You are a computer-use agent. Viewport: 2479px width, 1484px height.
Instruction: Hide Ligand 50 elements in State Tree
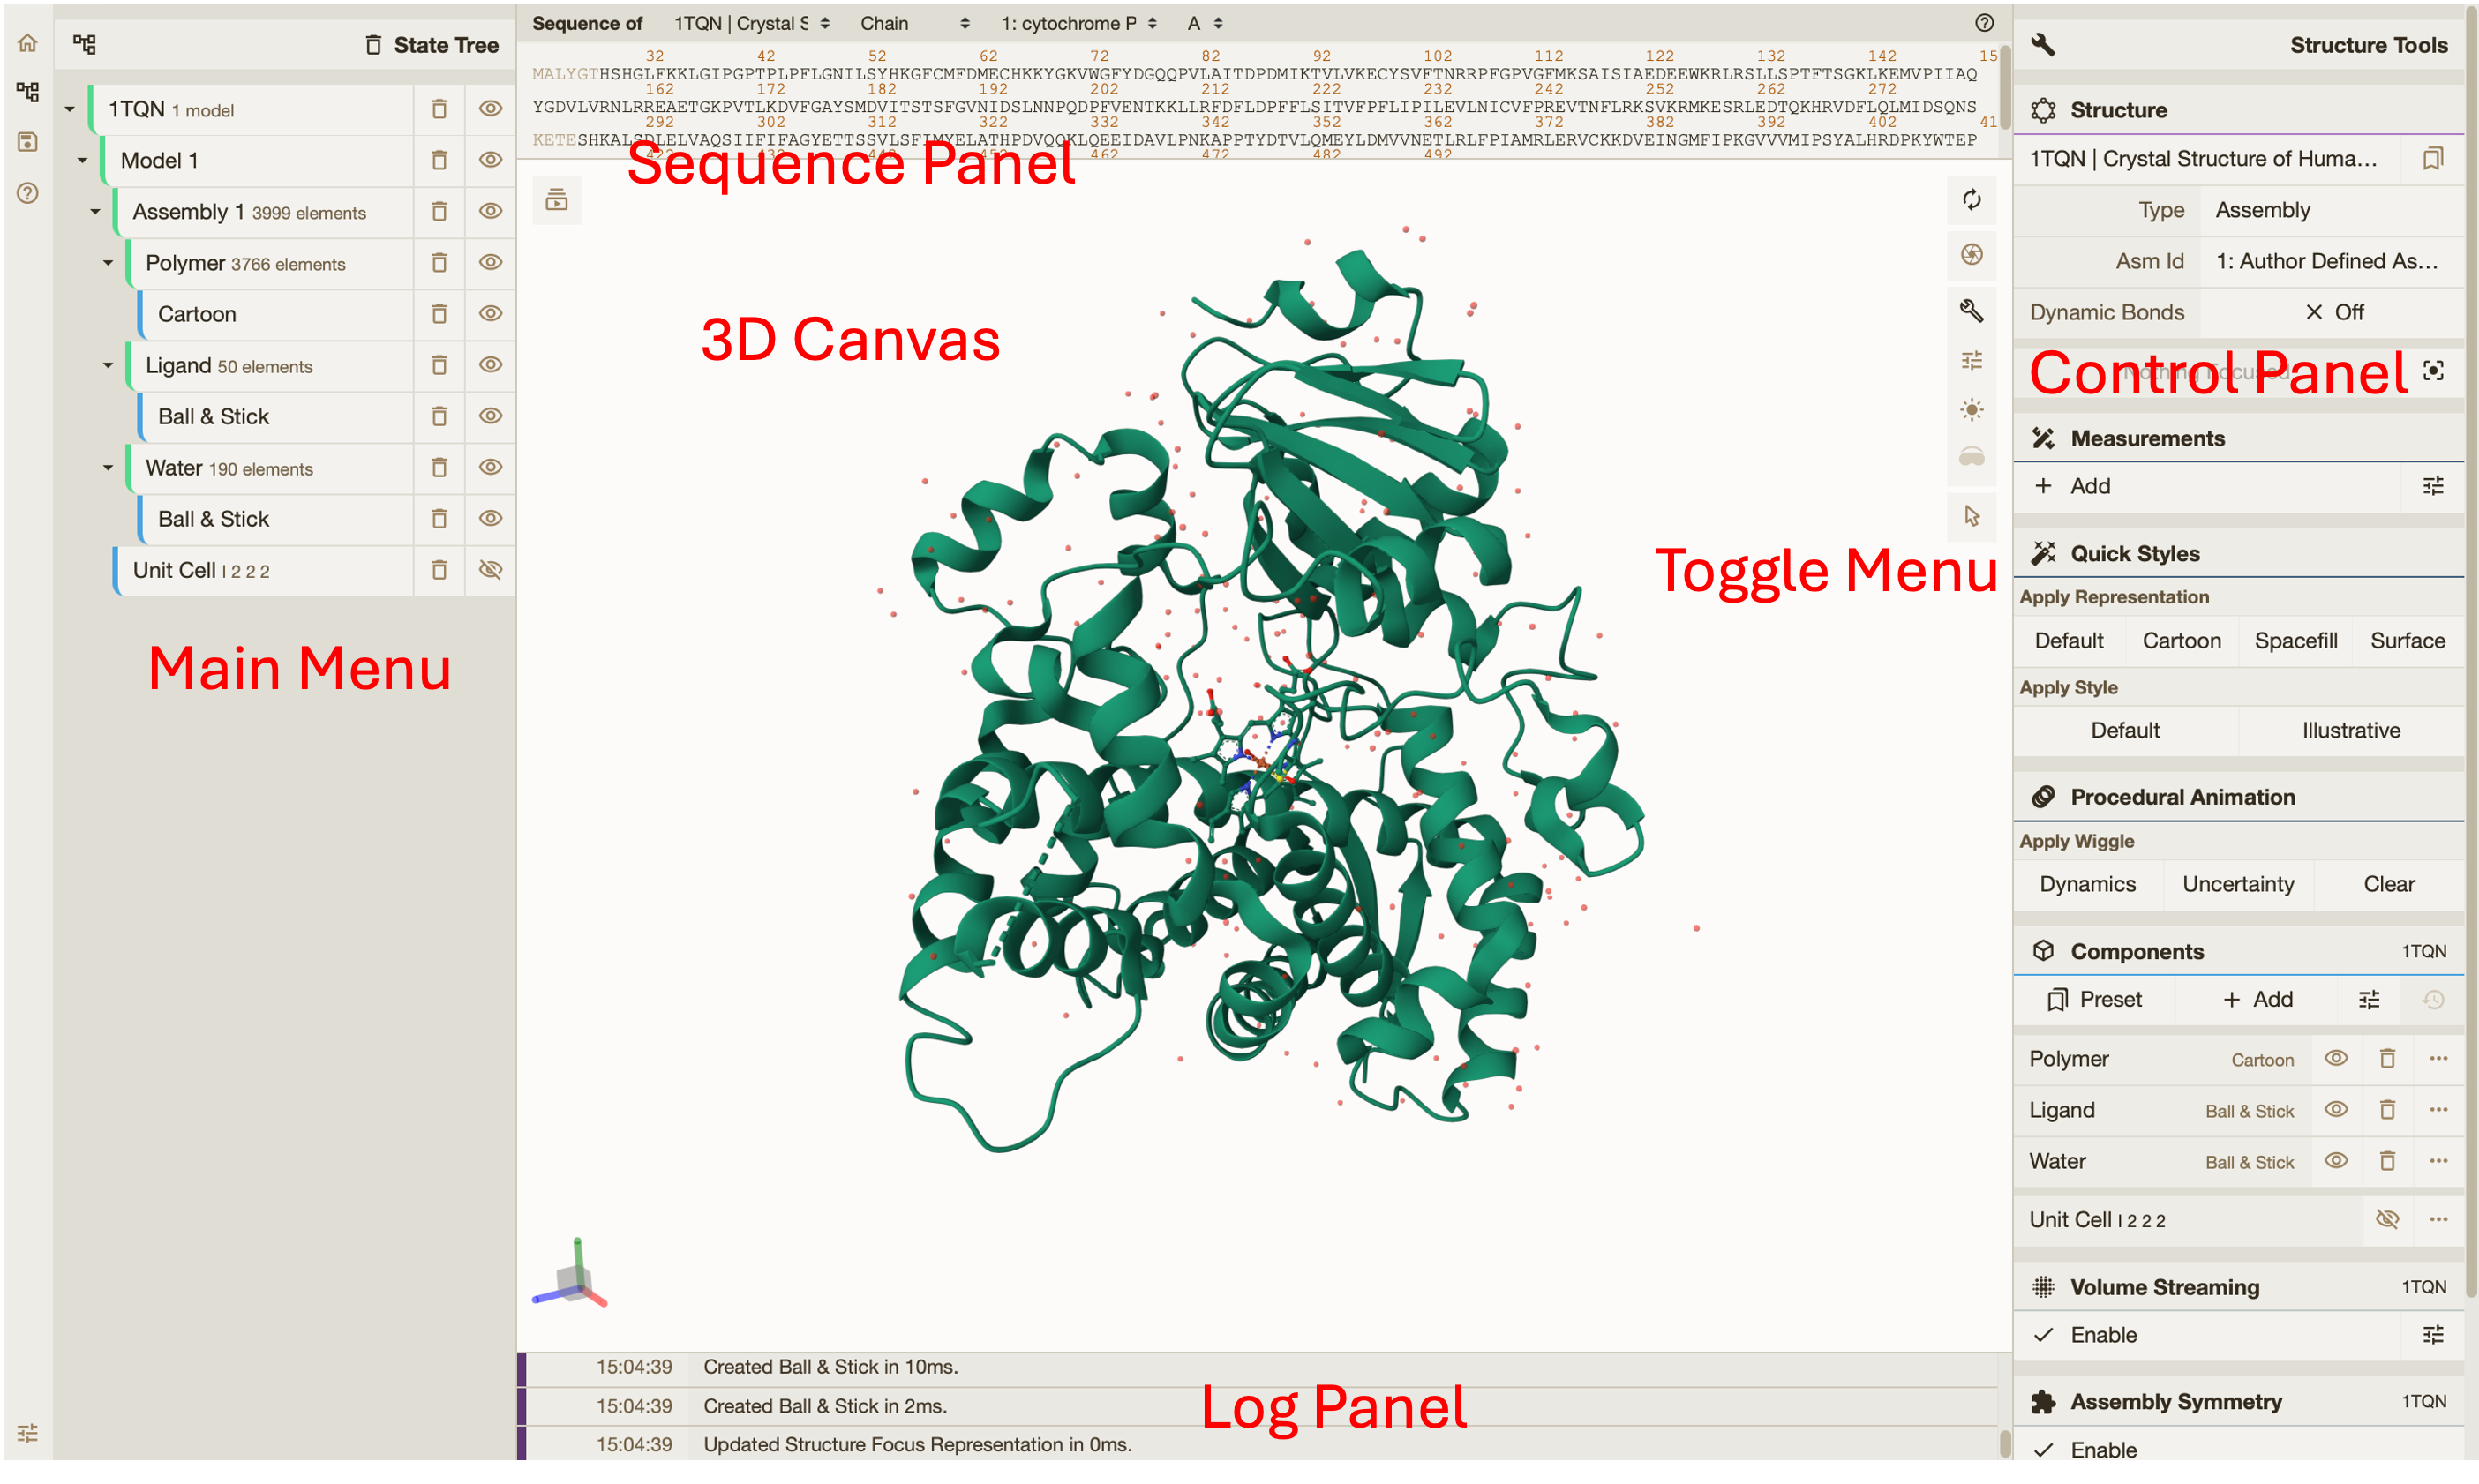point(490,365)
